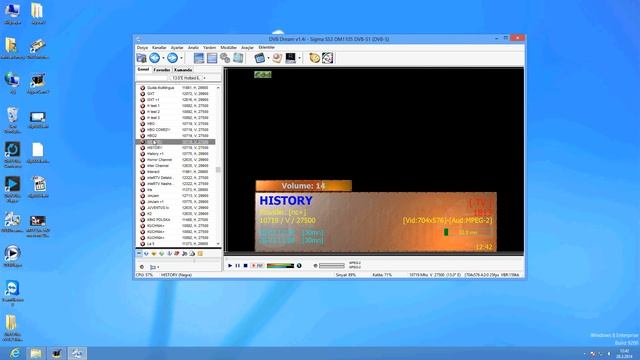Click the play button

point(230,266)
